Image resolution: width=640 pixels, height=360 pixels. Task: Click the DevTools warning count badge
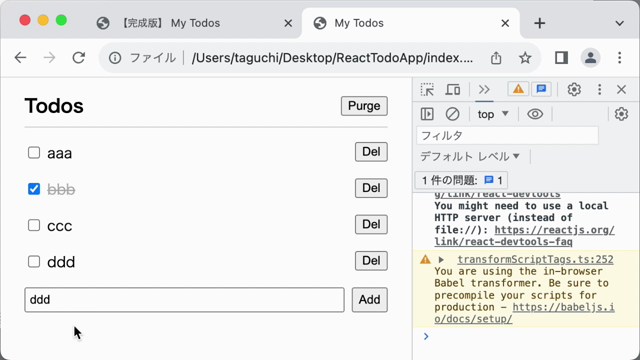pyautogui.click(x=518, y=89)
